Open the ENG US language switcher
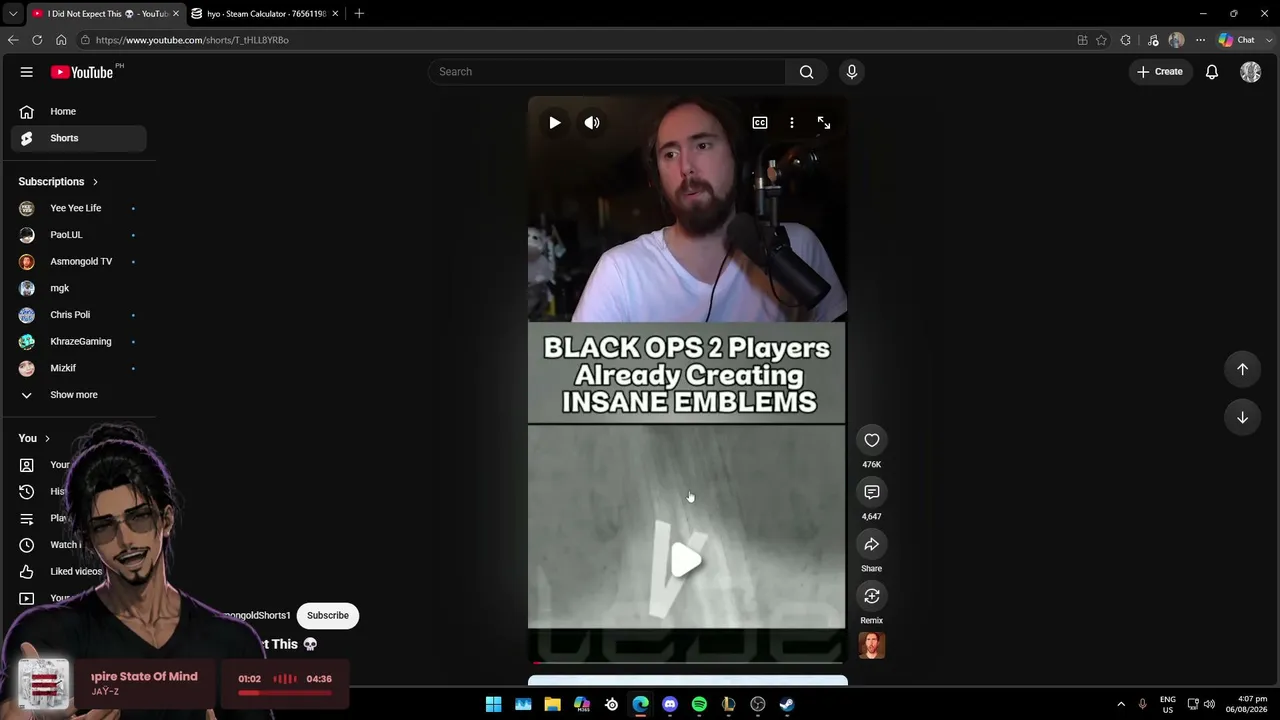Viewport: 1280px width, 720px height. point(1167,704)
